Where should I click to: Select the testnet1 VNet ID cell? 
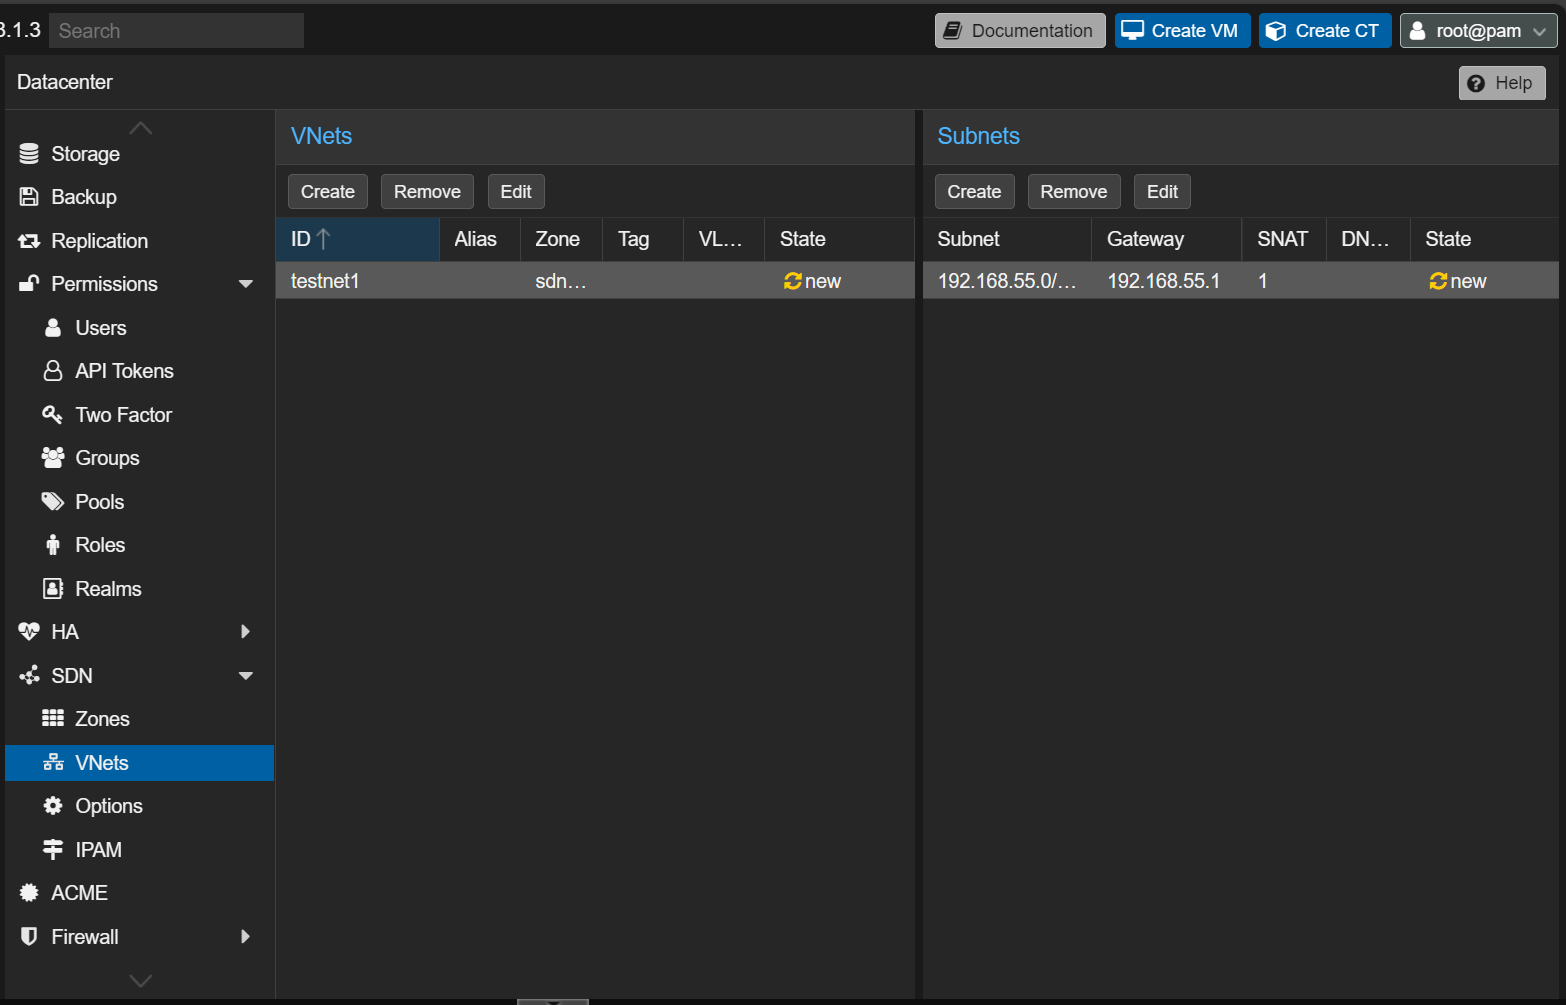coord(358,281)
